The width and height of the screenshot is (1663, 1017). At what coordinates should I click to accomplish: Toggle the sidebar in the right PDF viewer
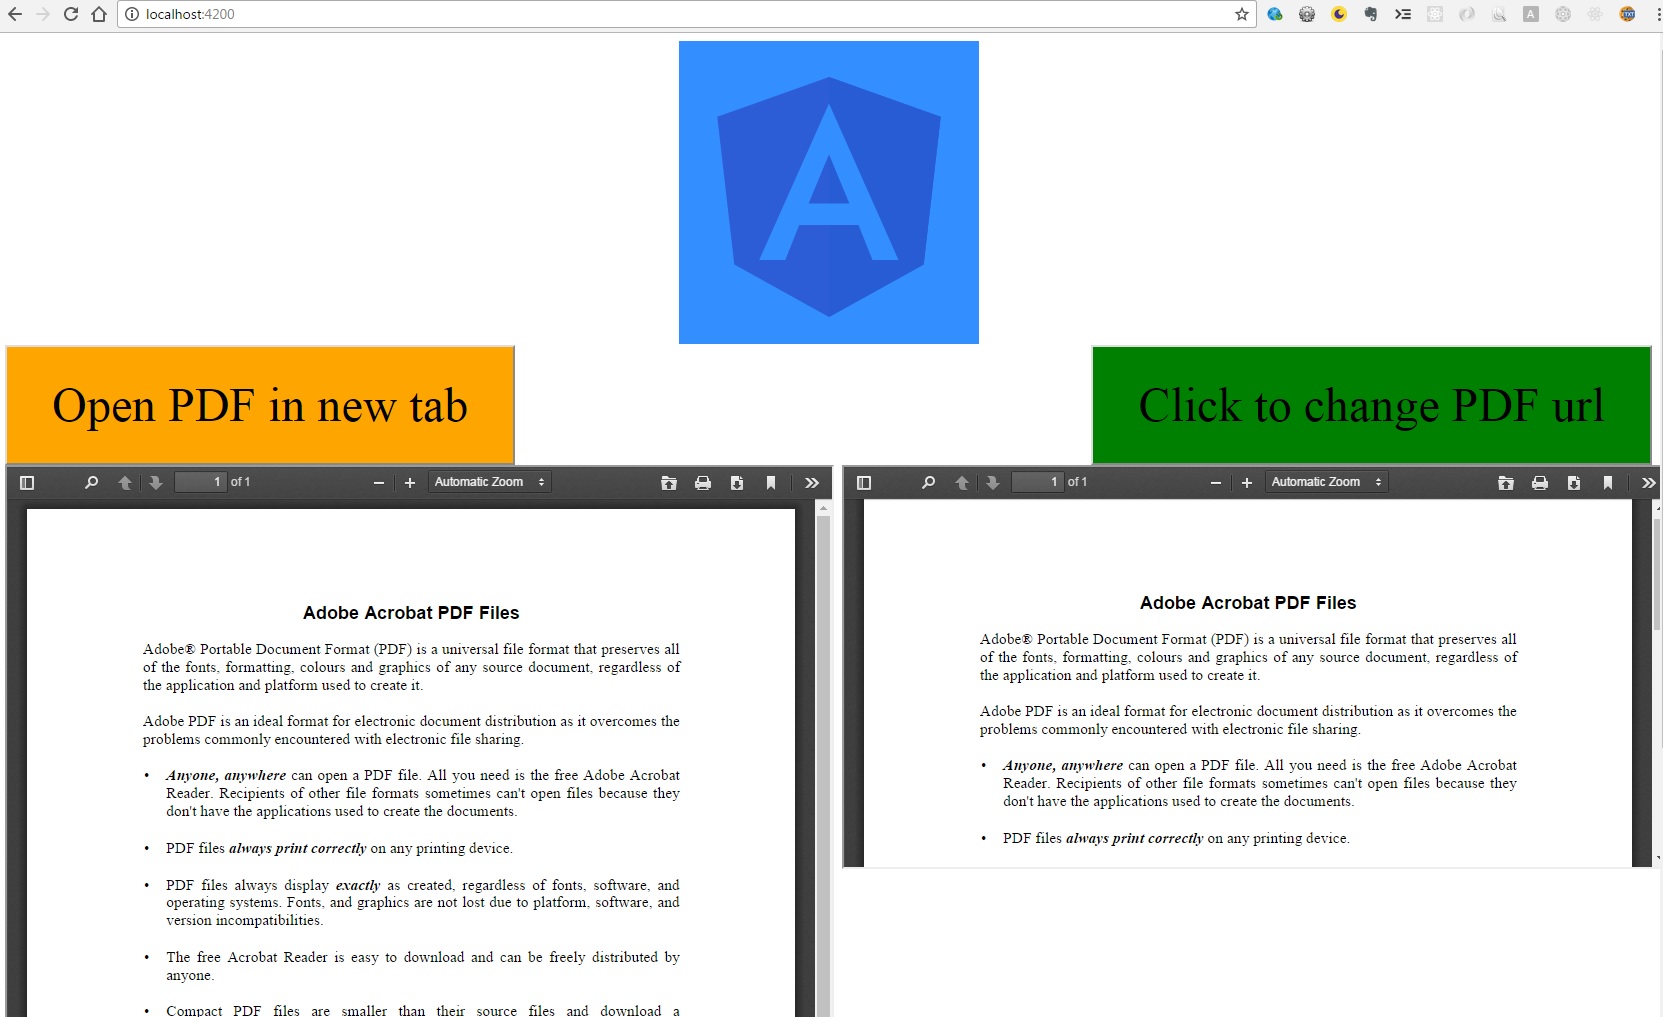pos(864,482)
